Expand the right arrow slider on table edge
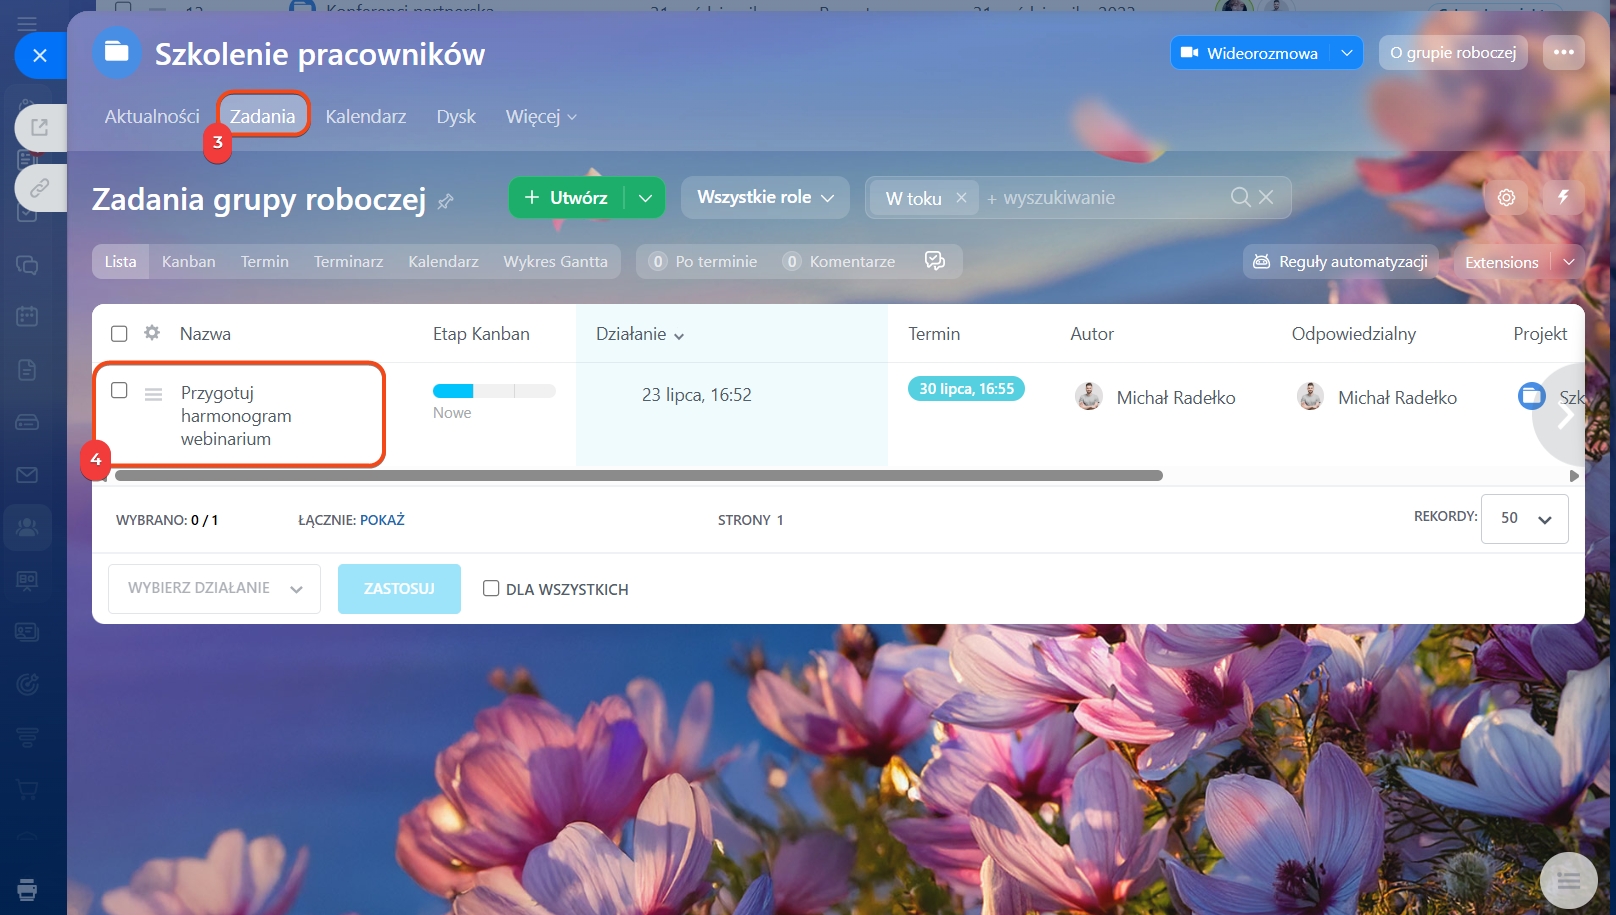 click(1563, 415)
